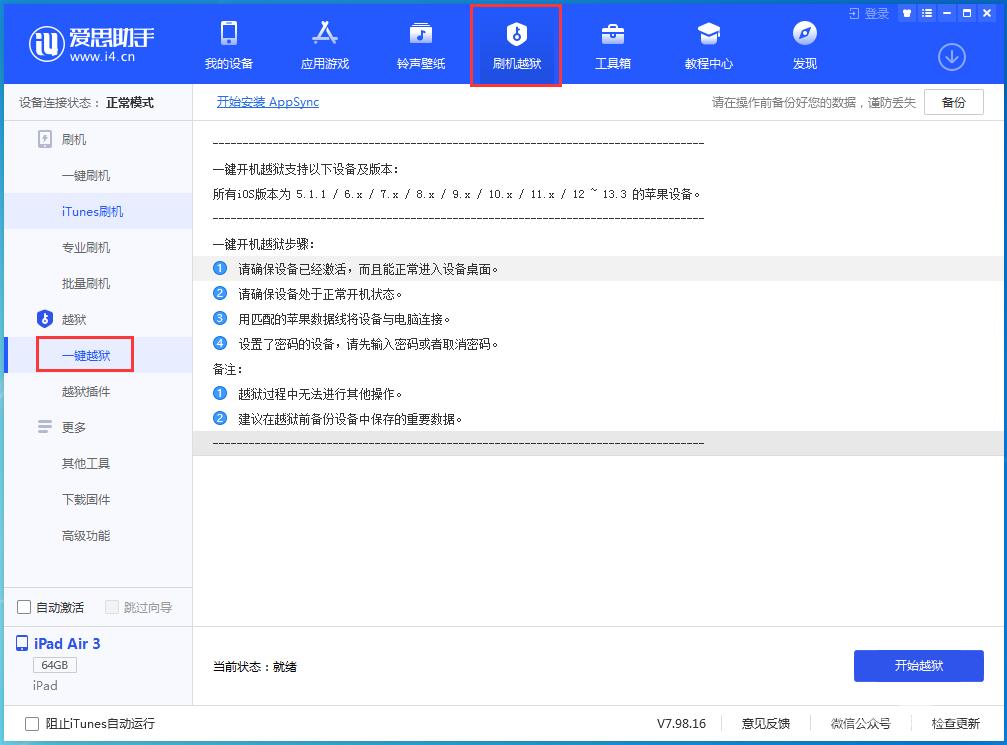This screenshot has height=745, width=1007.
Task: Open the 开始安装 AppSync link
Action: (x=267, y=101)
